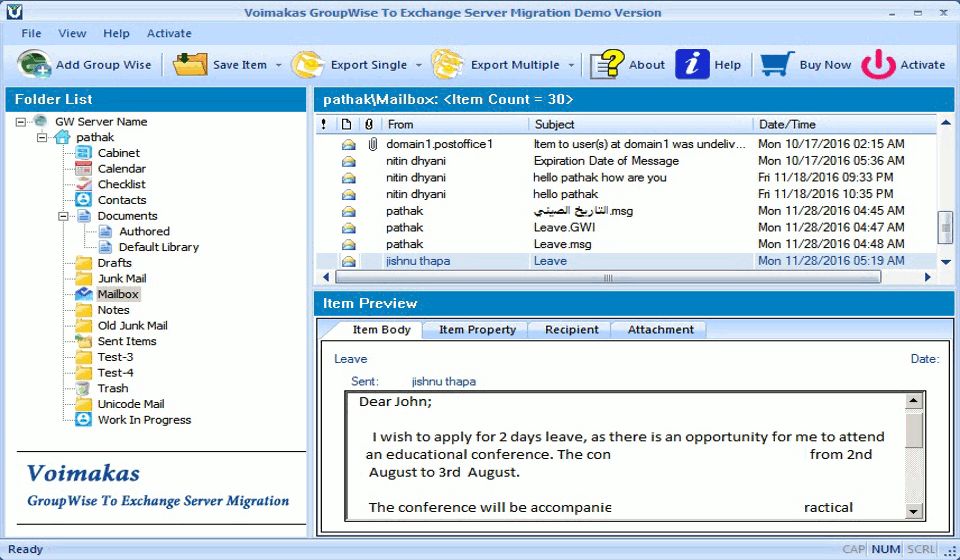Click the mail list horizontal scrollbar thumb

tap(608, 278)
